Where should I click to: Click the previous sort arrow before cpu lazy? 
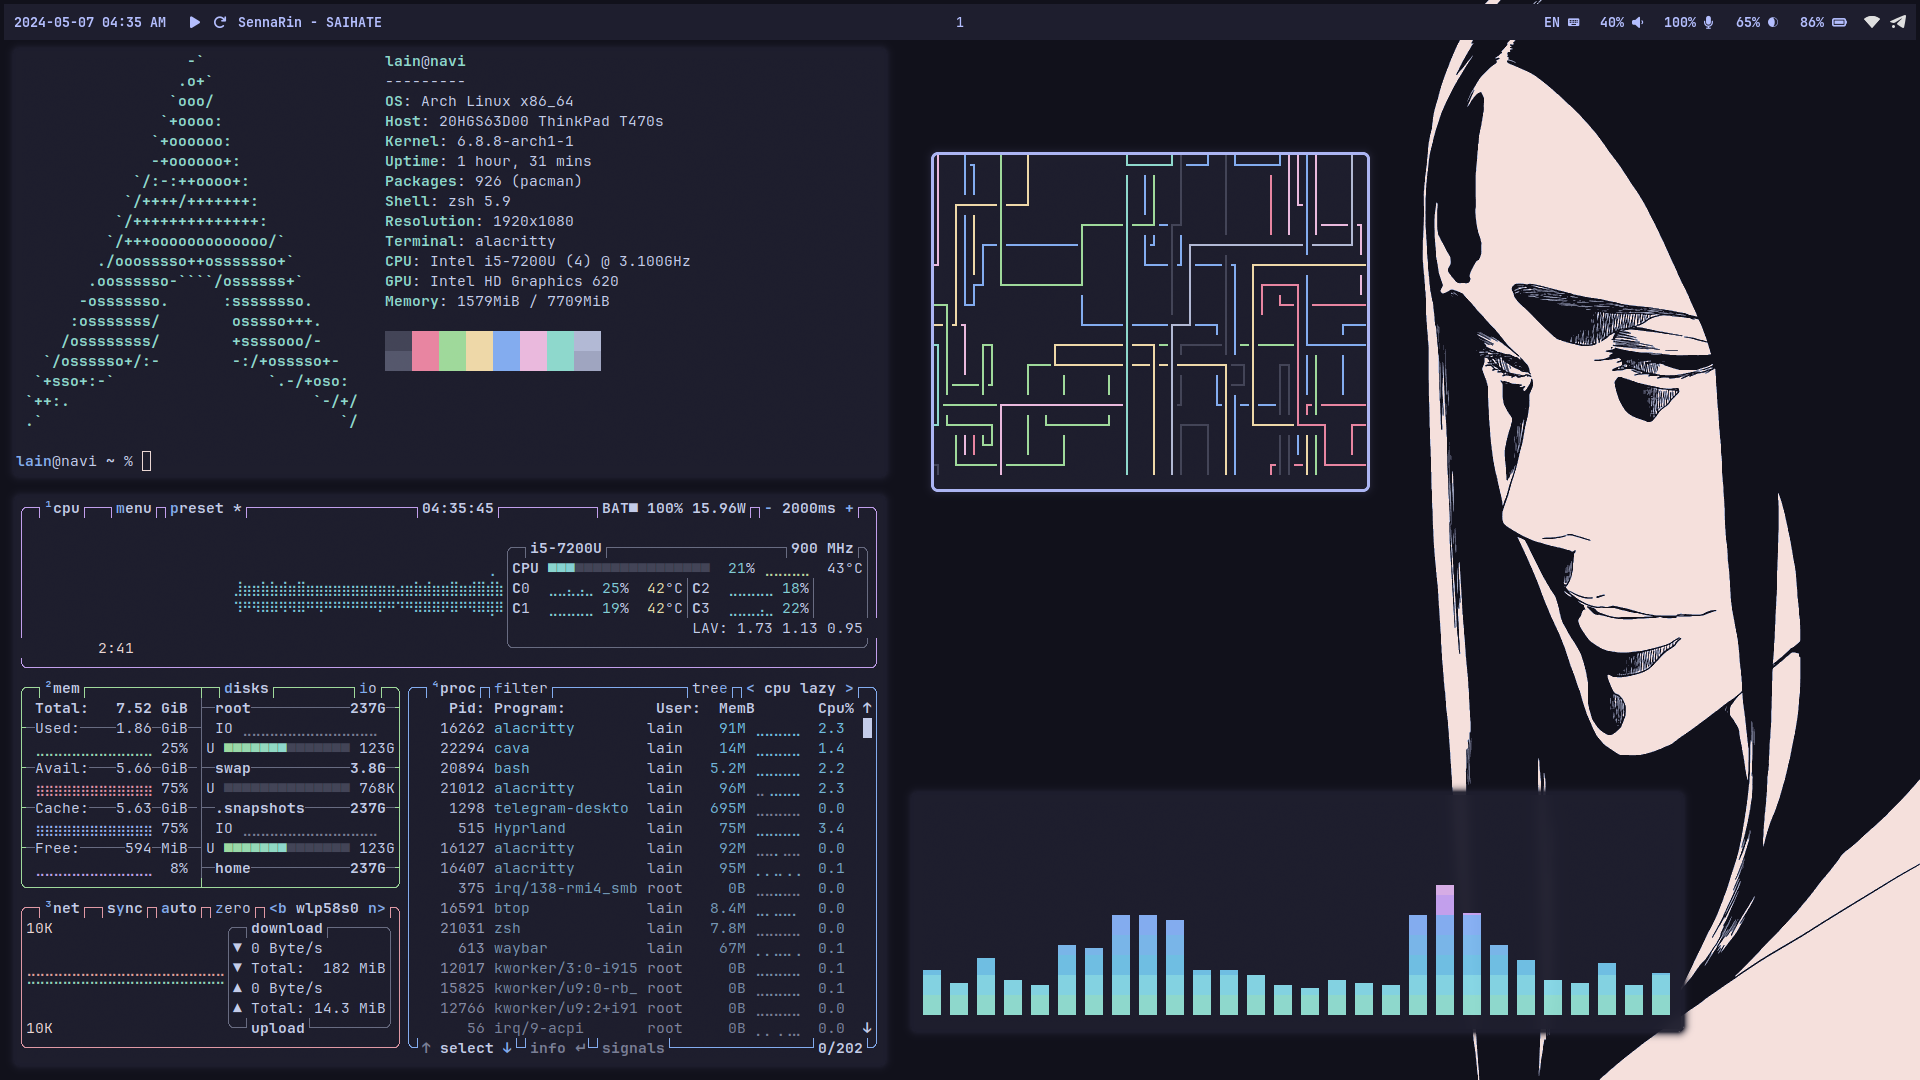751,688
